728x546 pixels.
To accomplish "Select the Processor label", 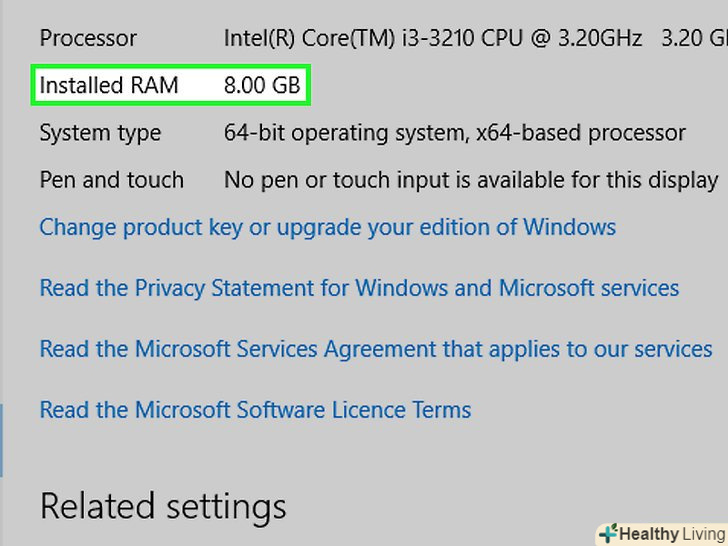I will 88,39.
